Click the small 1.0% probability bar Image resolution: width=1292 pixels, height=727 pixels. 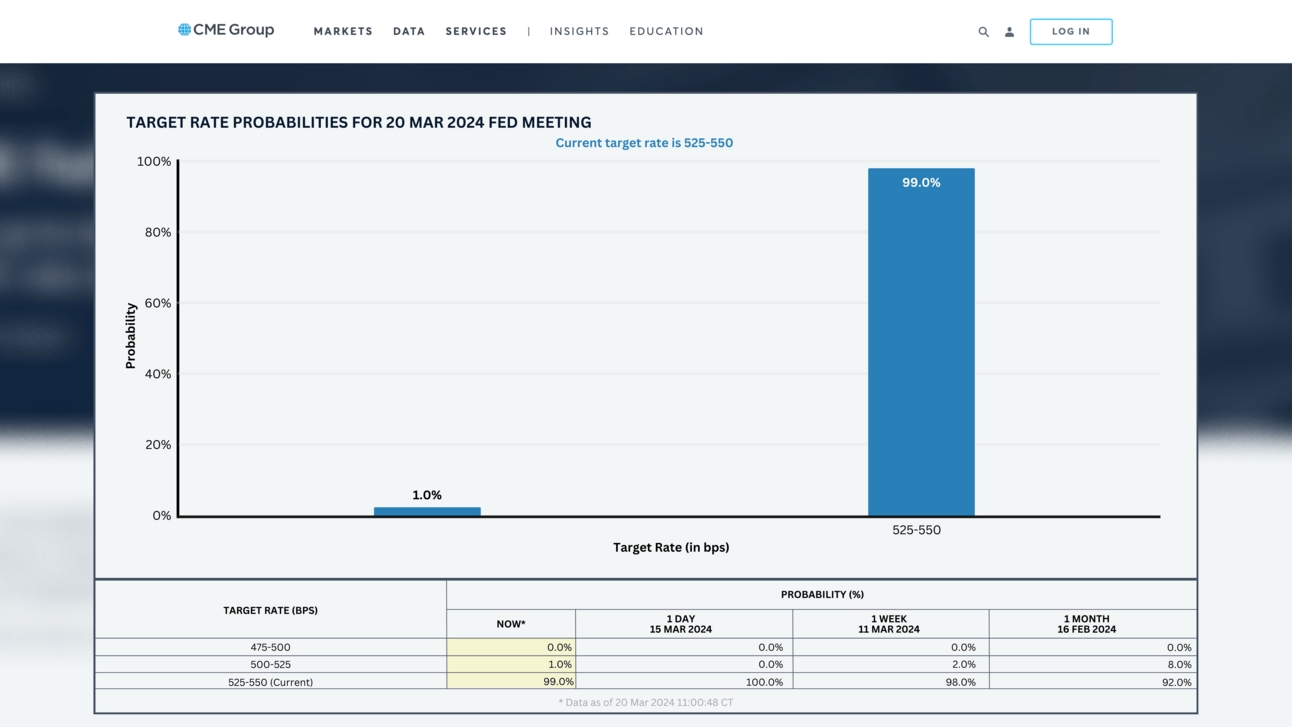tap(427, 512)
